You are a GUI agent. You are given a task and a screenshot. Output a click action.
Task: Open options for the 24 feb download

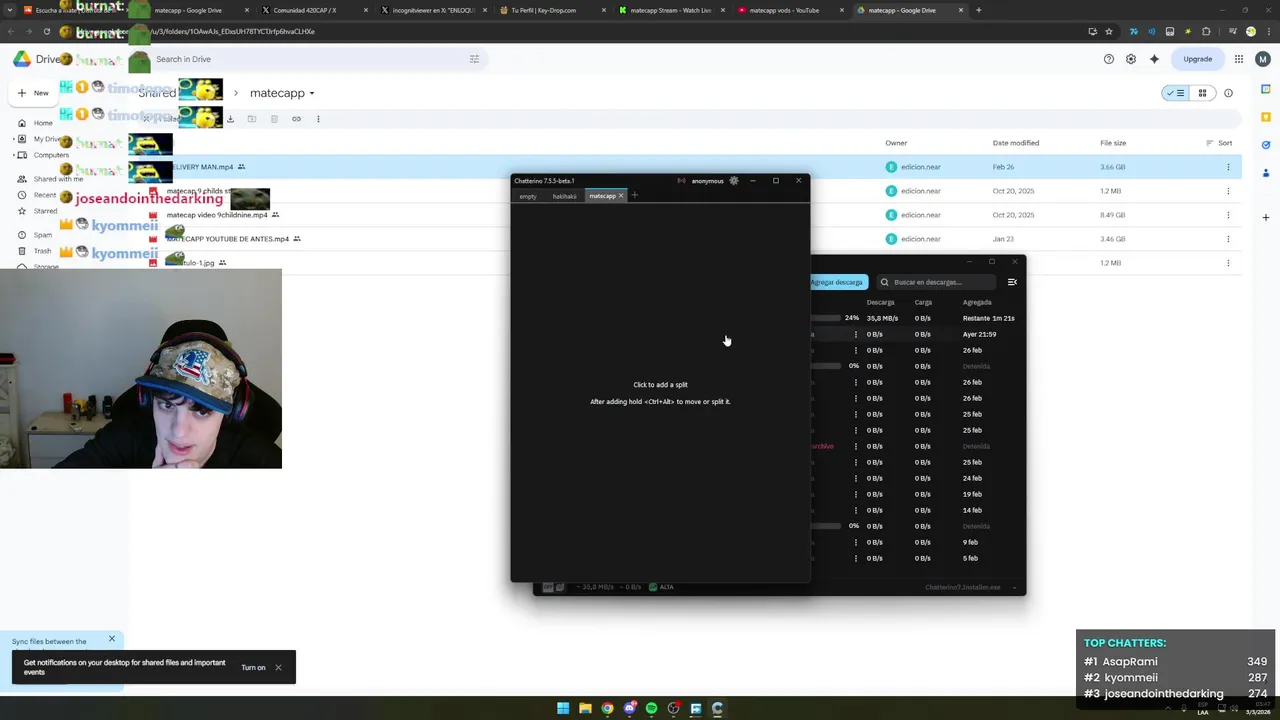[855, 478]
